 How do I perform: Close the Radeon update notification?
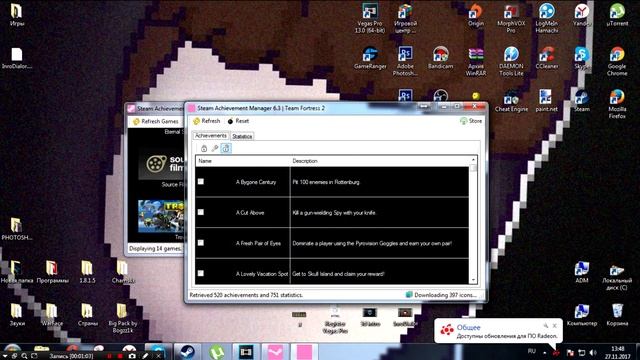(x=555, y=326)
